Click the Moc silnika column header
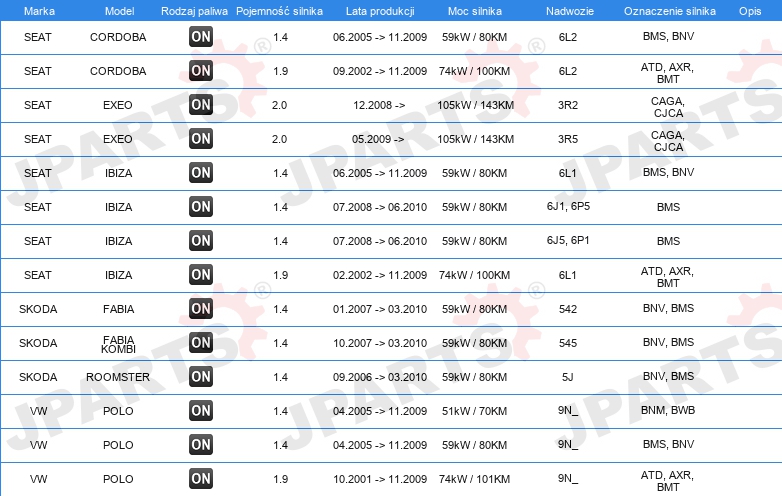This screenshot has height=496, width=782. click(475, 11)
